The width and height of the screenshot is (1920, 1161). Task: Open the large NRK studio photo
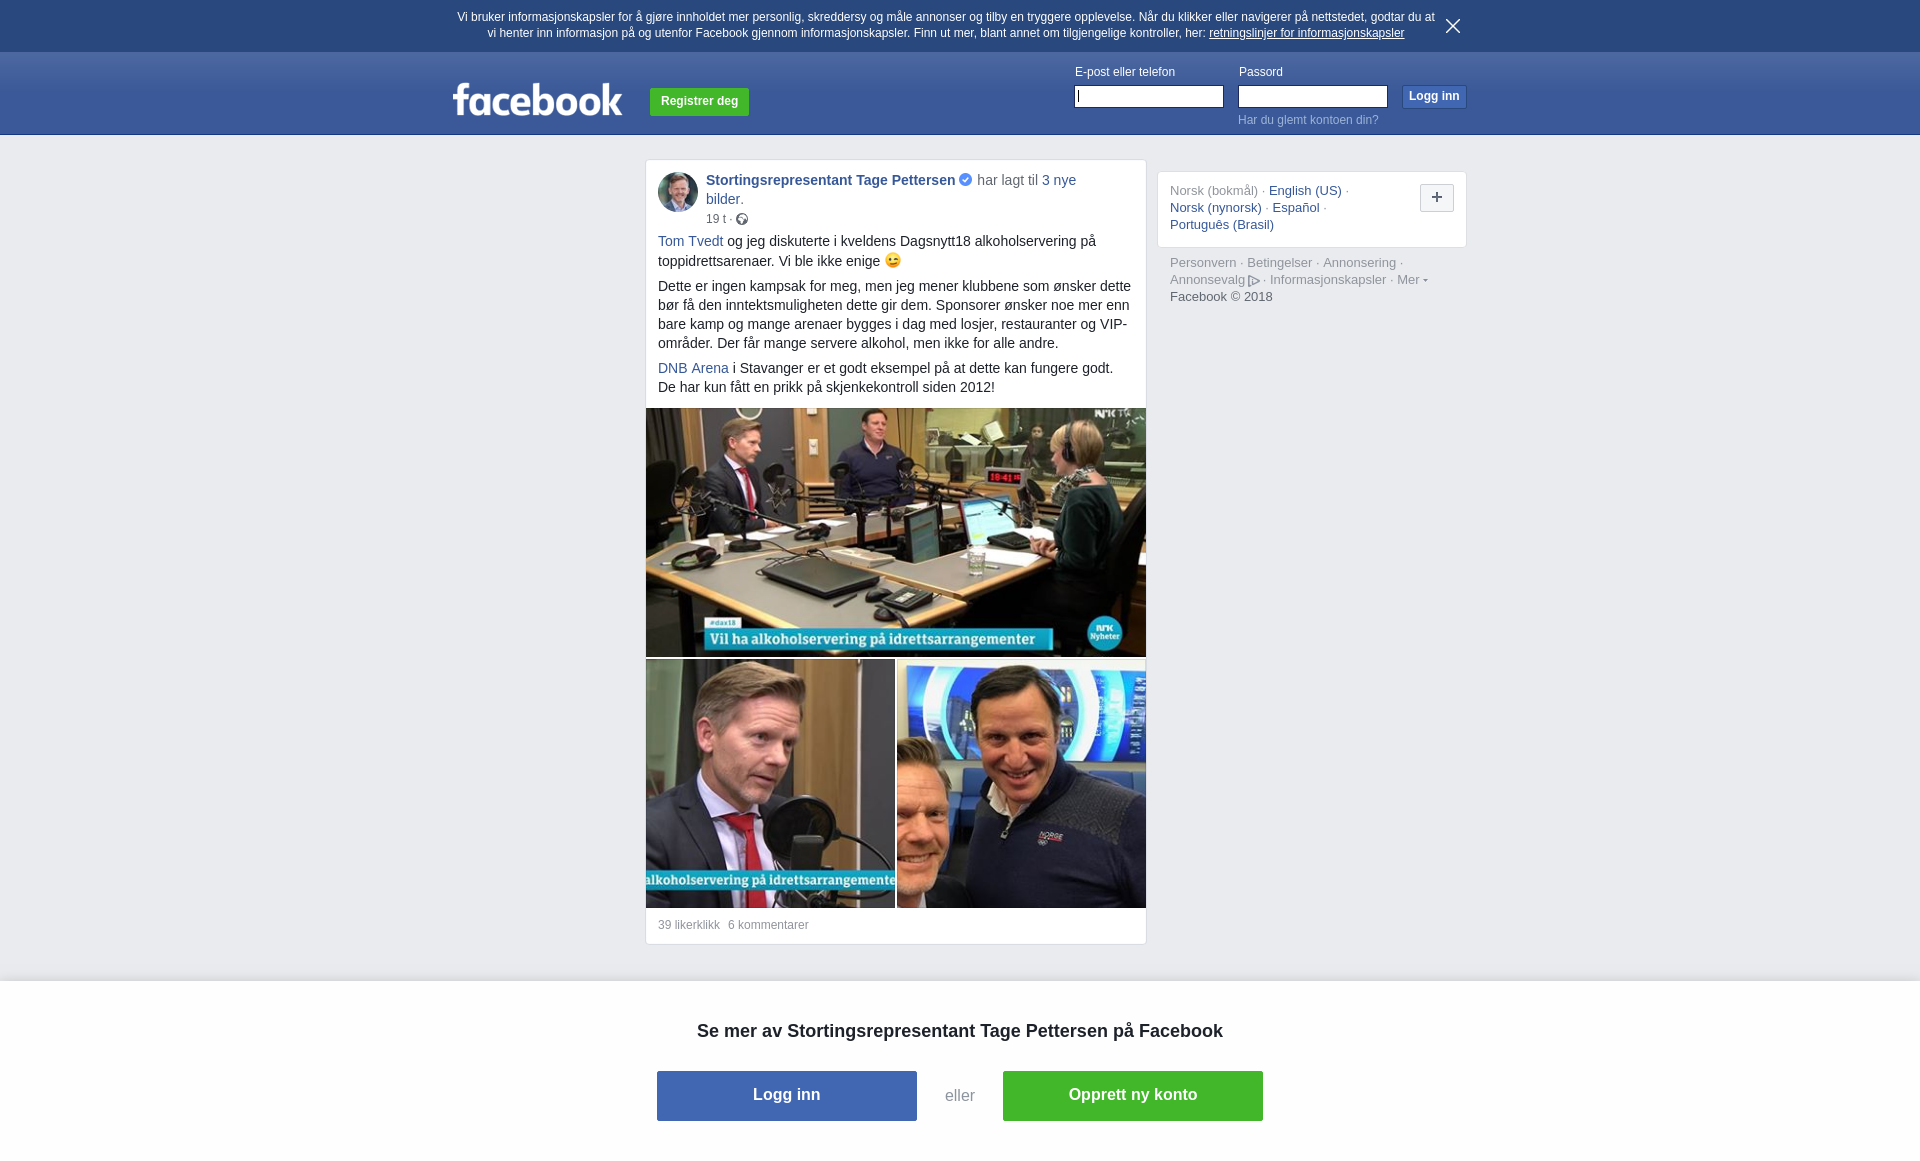coord(896,532)
